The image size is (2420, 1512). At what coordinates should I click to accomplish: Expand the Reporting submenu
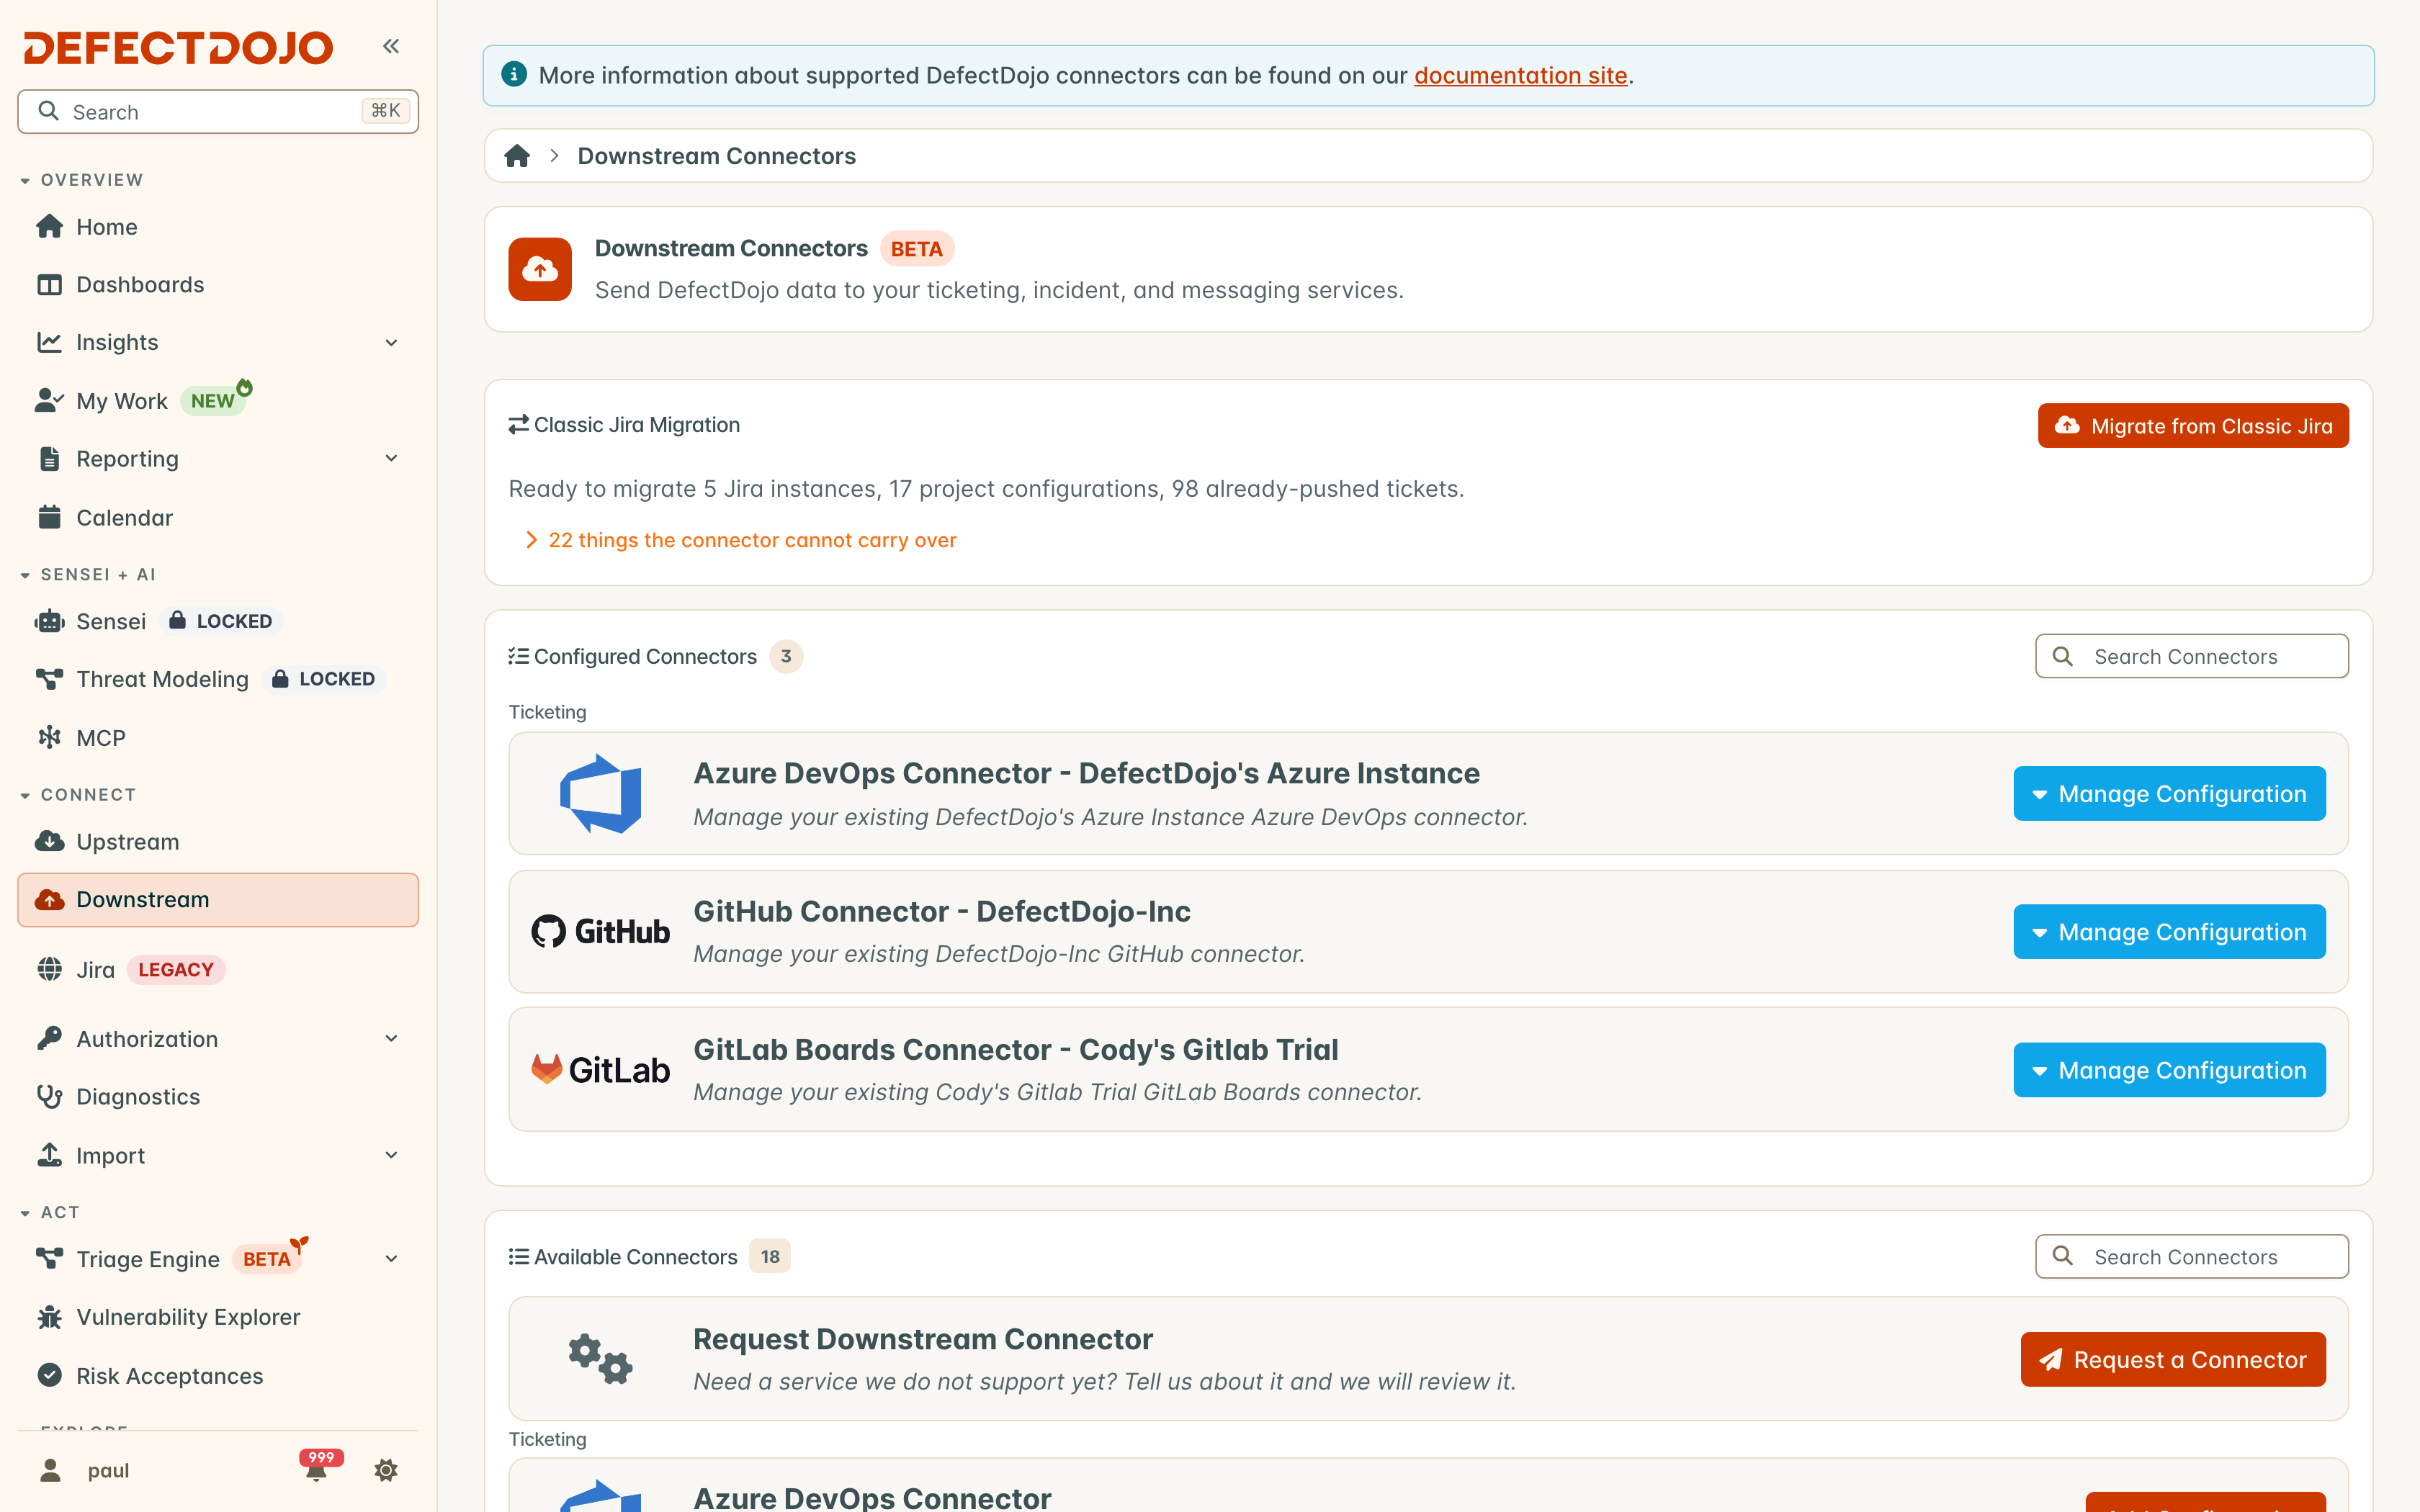(x=391, y=458)
